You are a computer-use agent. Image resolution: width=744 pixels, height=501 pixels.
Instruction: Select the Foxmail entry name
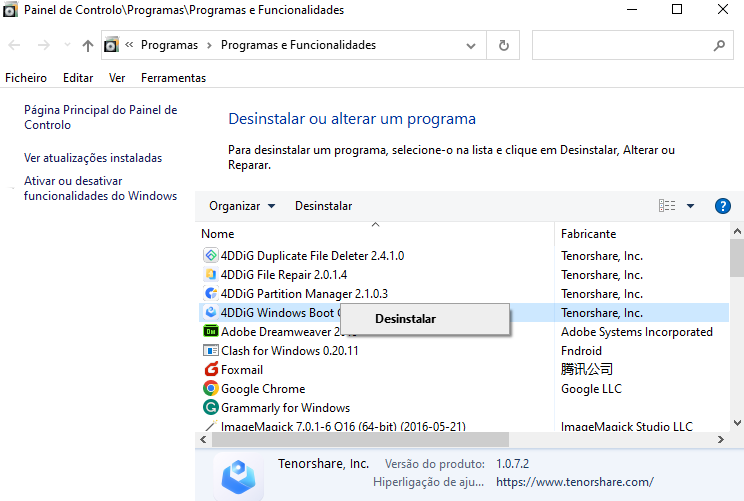pos(242,370)
